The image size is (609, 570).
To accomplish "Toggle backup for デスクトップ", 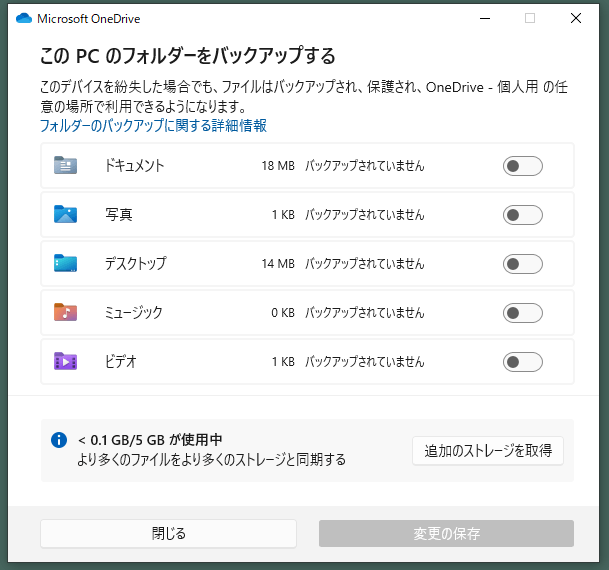I will 522,264.
